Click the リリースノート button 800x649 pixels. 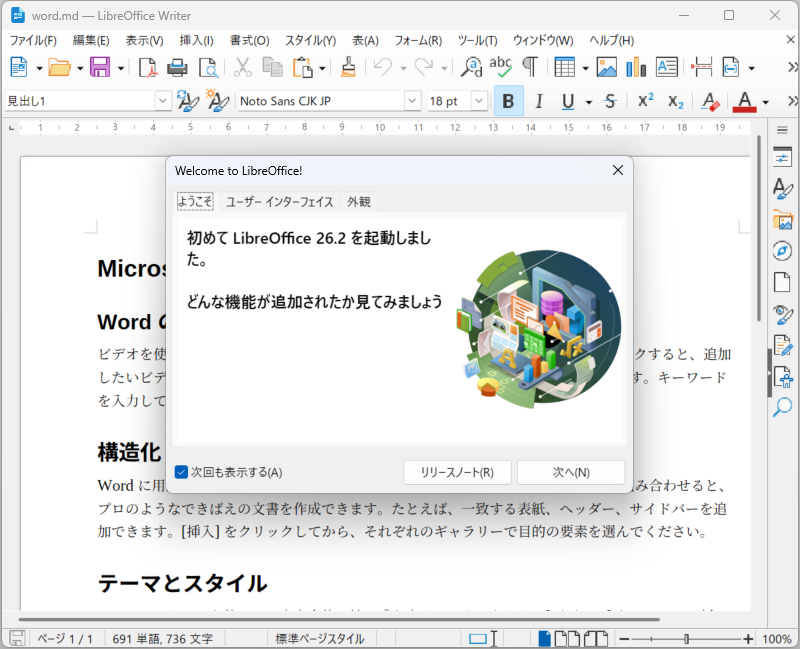click(x=457, y=471)
